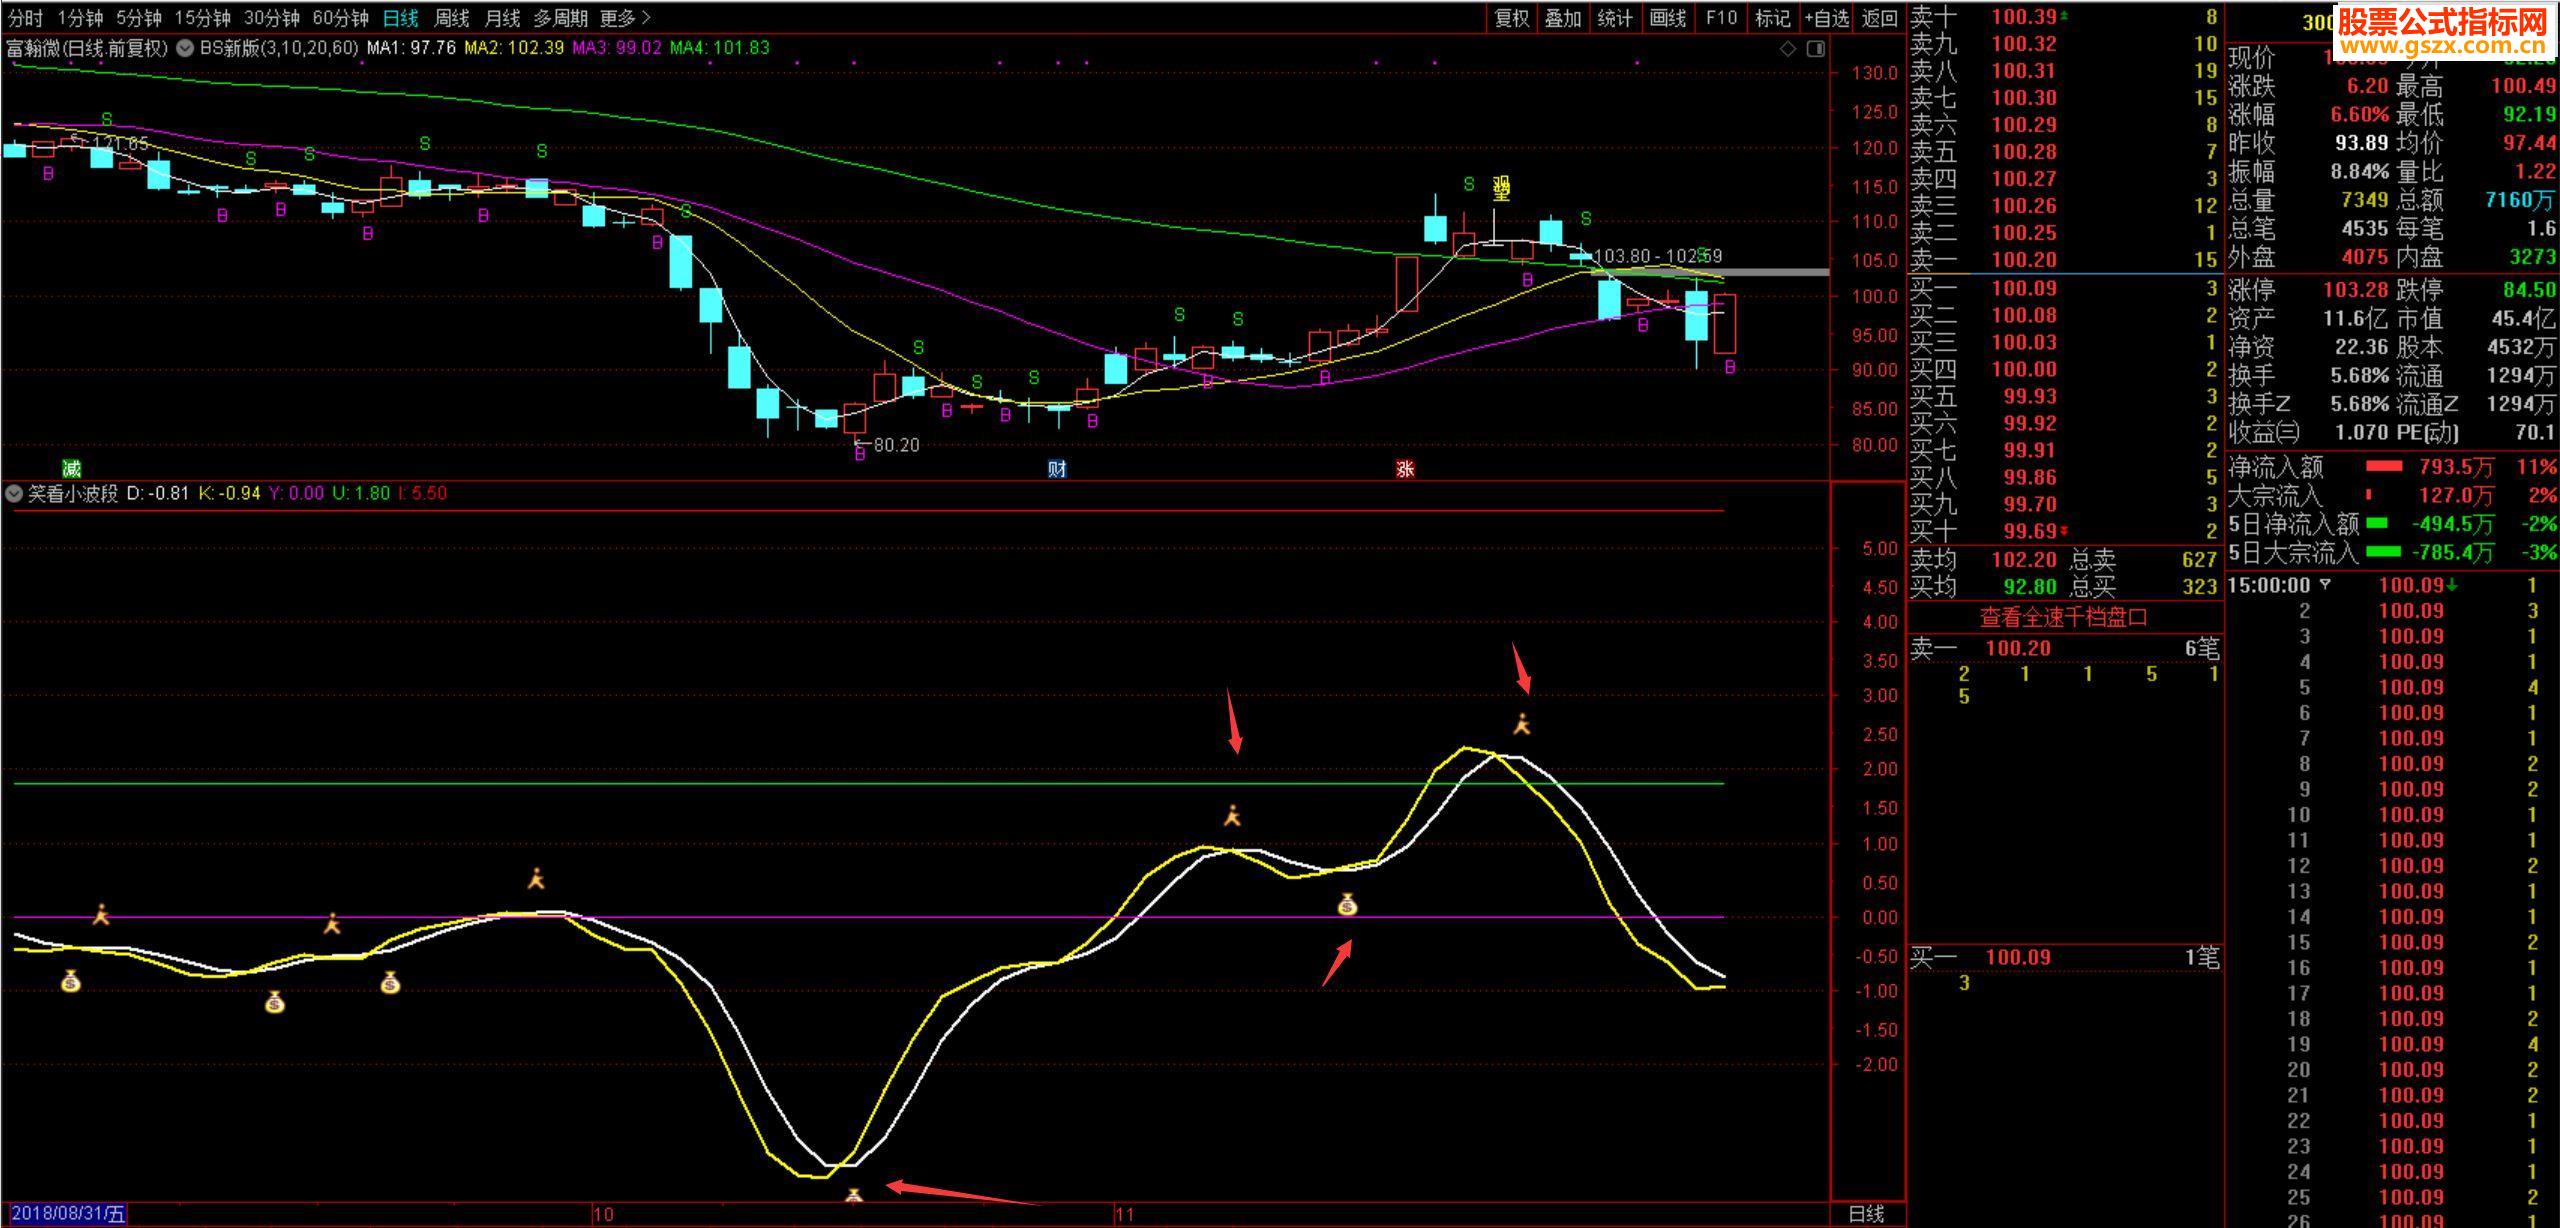Click the blue 财 event marker
The width and height of the screenshot is (2560, 1228).
point(1057,468)
